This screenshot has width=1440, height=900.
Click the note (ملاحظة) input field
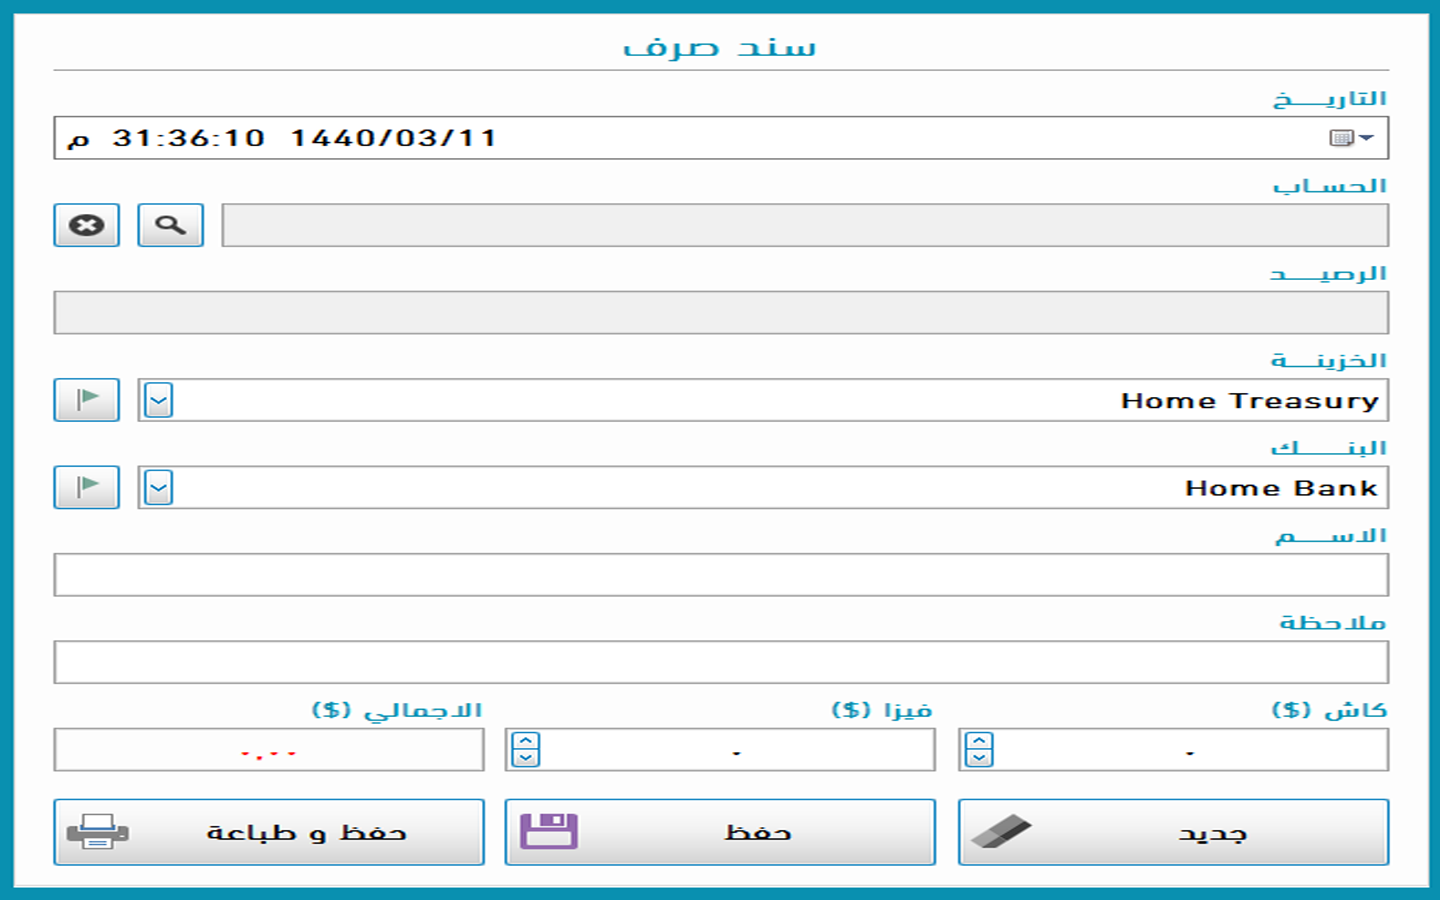(720, 662)
